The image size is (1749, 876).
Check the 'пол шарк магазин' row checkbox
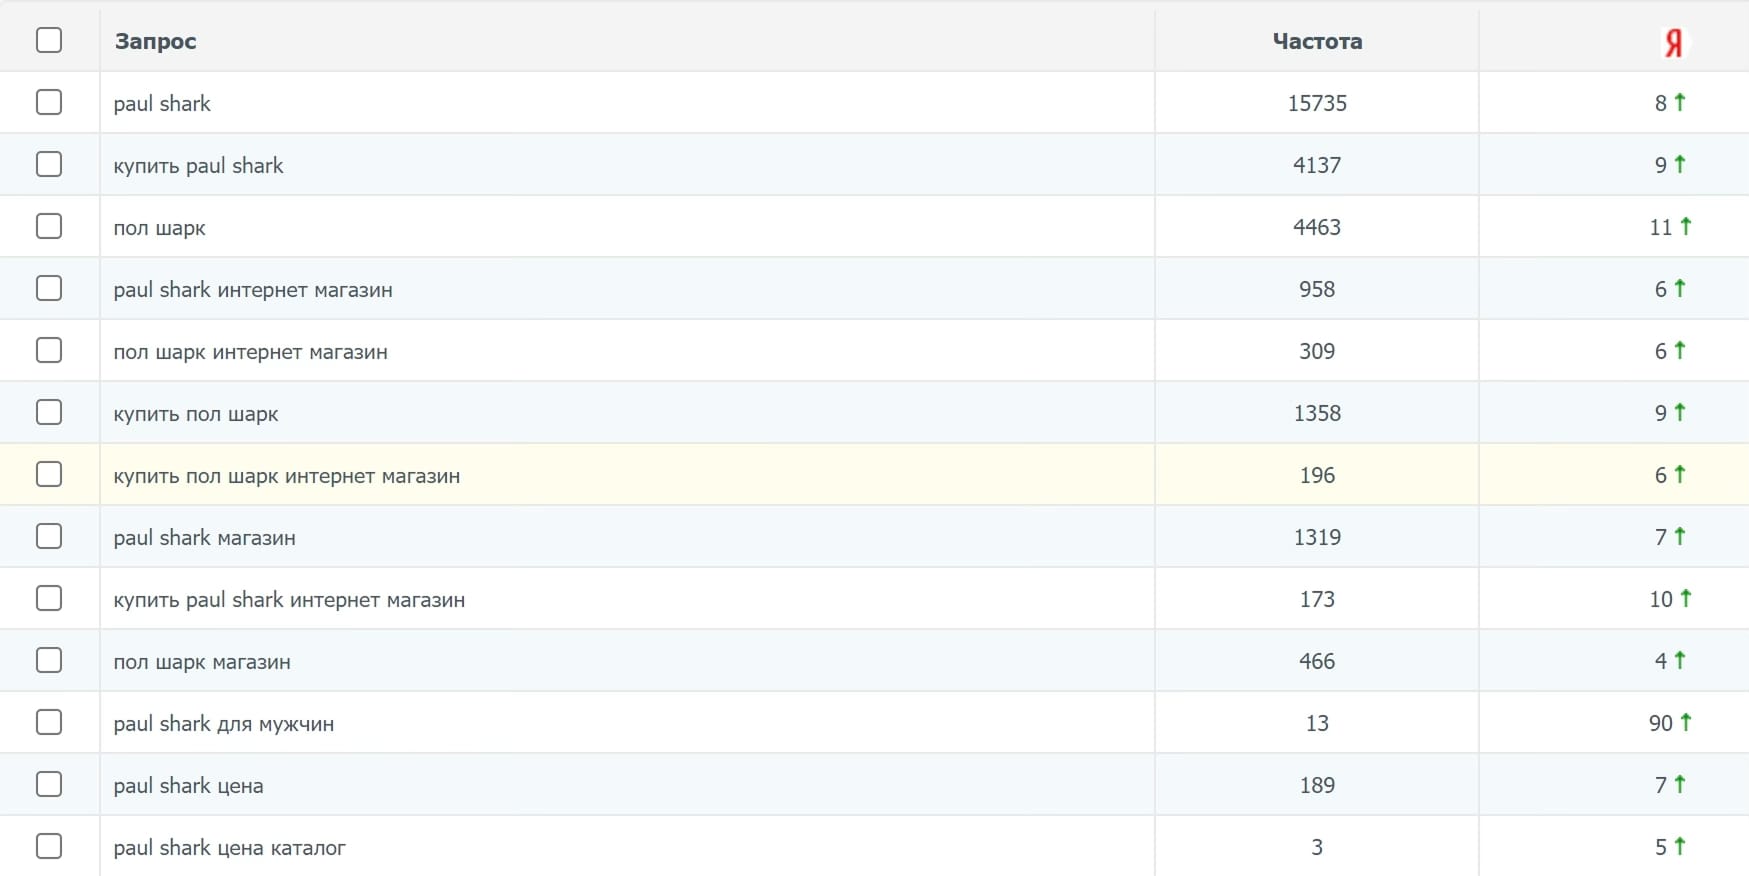click(x=49, y=660)
